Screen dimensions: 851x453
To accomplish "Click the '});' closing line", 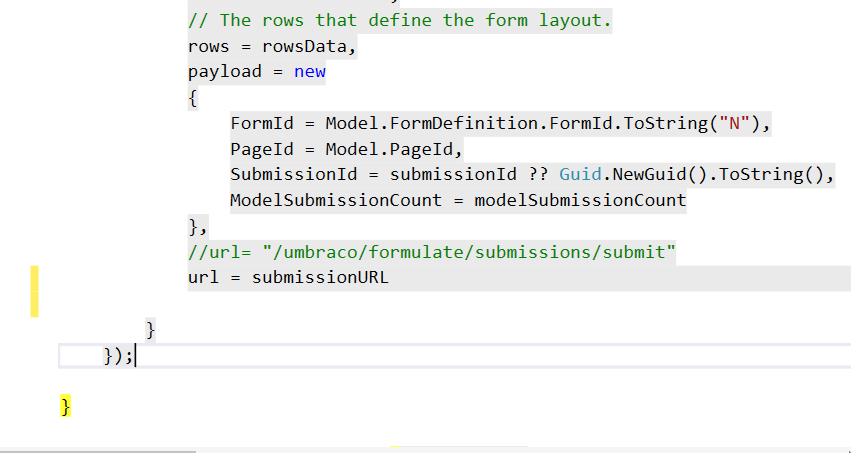I will (x=118, y=356).
